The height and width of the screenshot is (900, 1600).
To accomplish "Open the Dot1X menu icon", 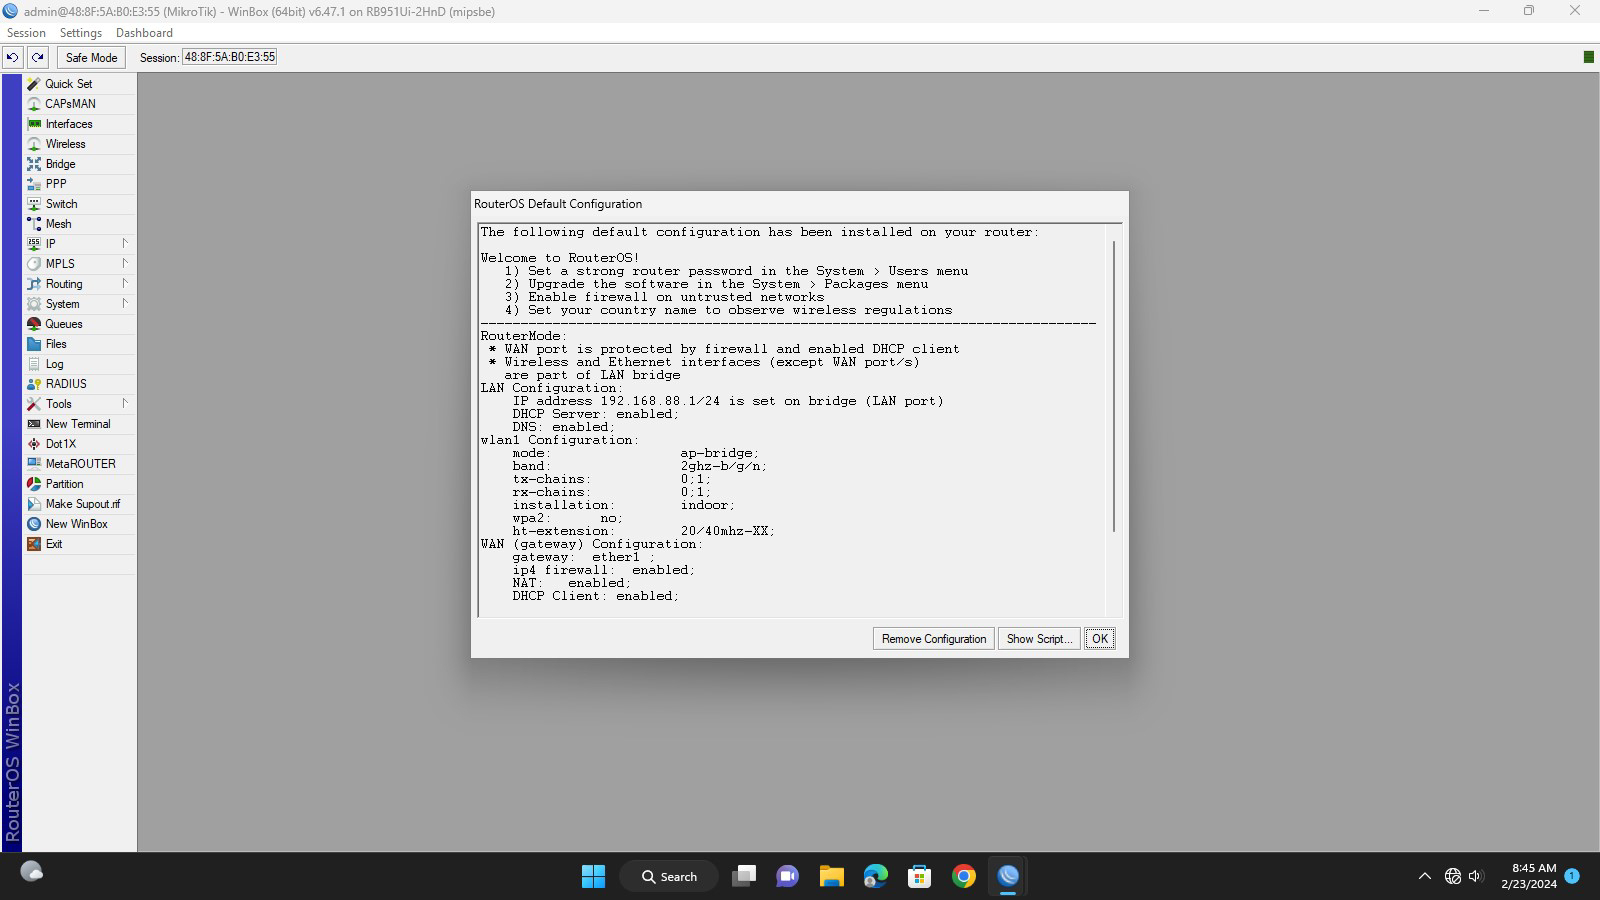I will pyautogui.click(x=34, y=444).
